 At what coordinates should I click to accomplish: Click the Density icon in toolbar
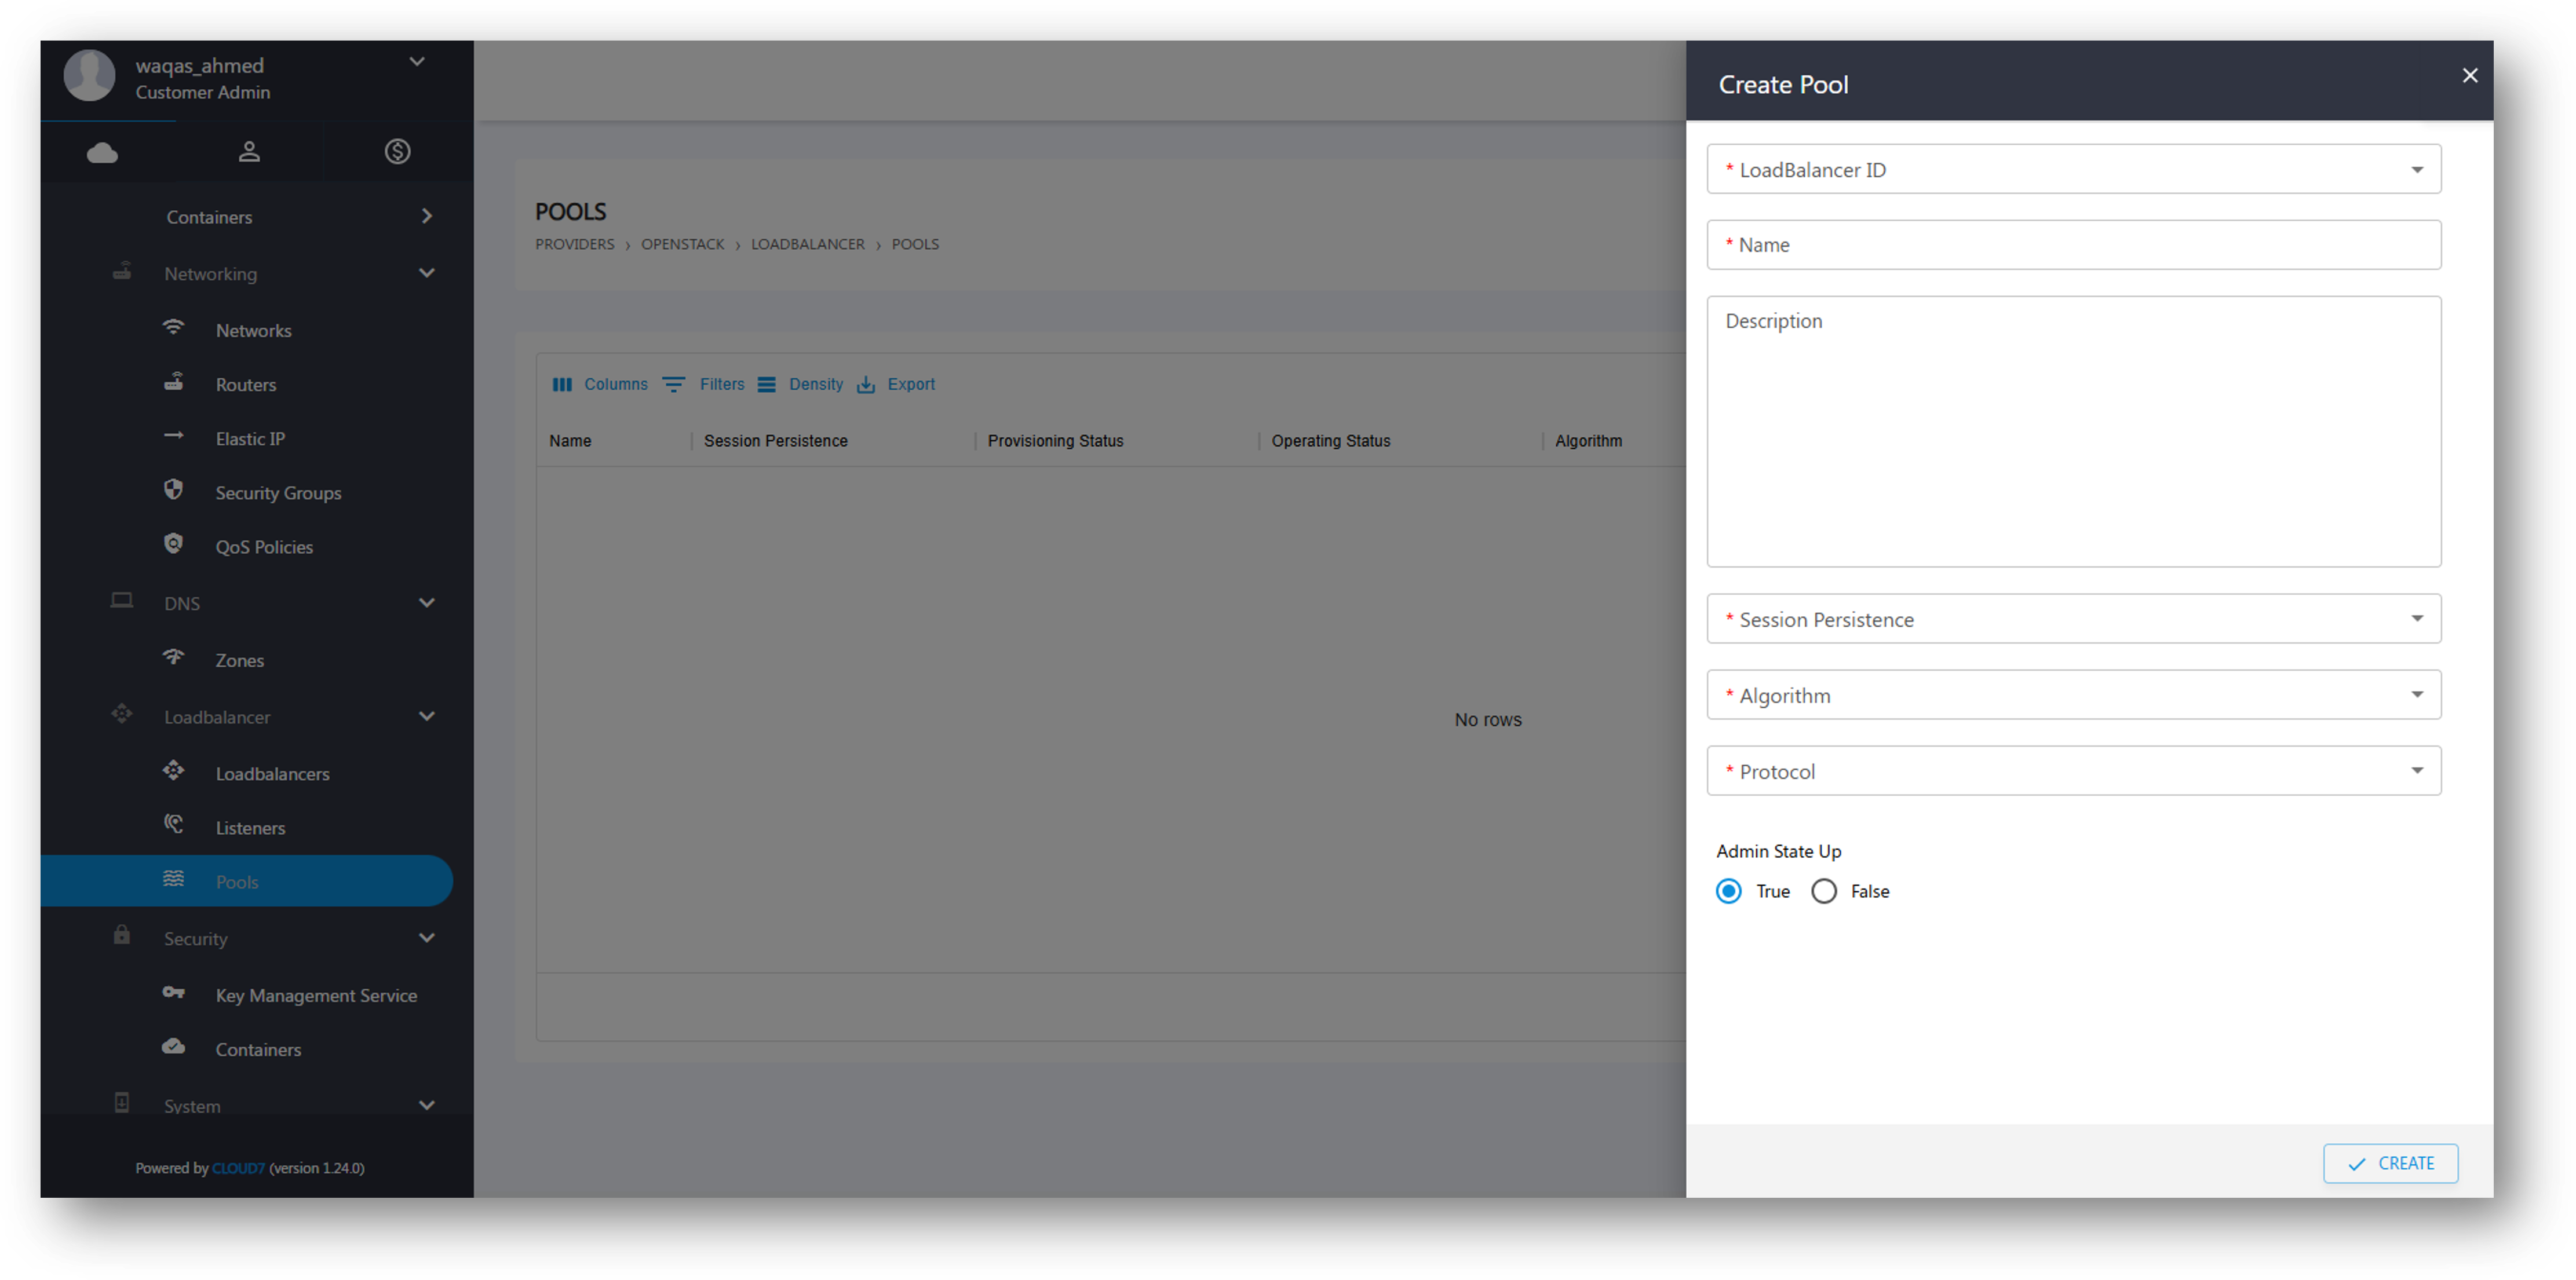click(767, 385)
